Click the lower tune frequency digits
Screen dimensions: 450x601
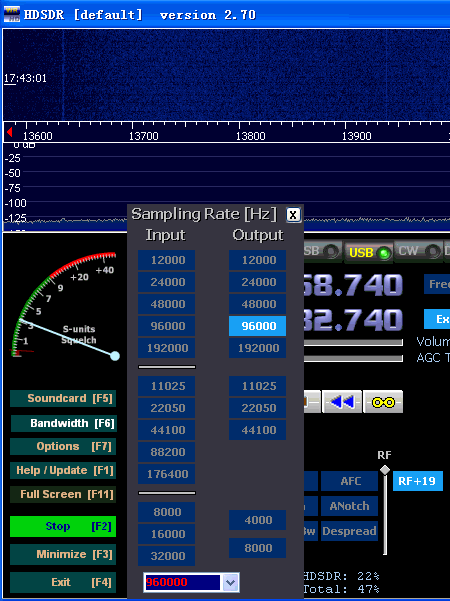pyautogui.click(x=353, y=320)
